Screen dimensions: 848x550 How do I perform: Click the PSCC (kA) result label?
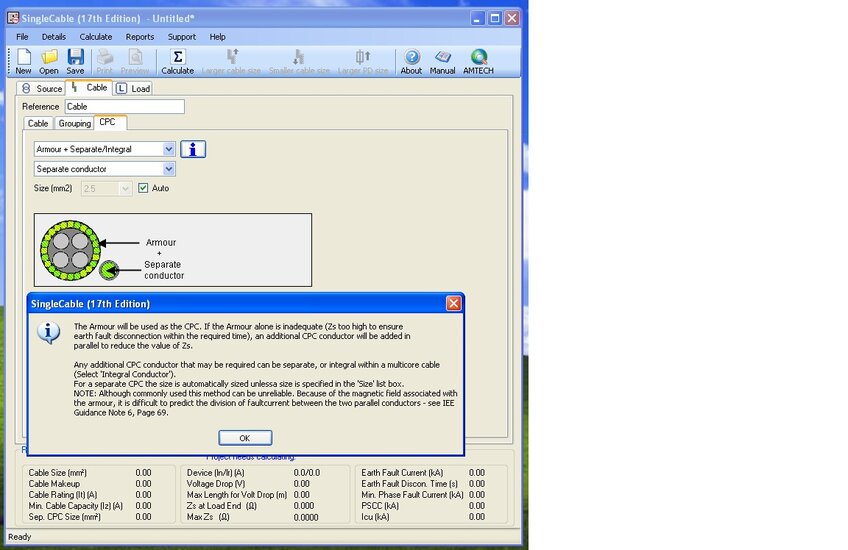(380, 506)
